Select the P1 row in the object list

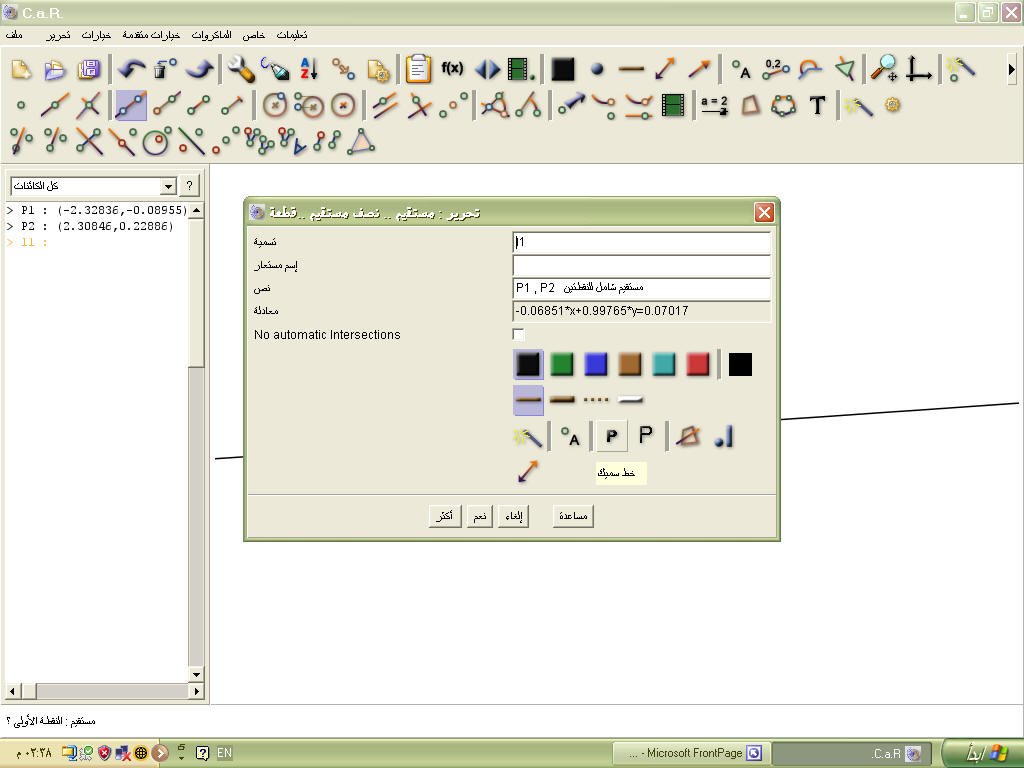pyautogui.click(x=97, y=210)
